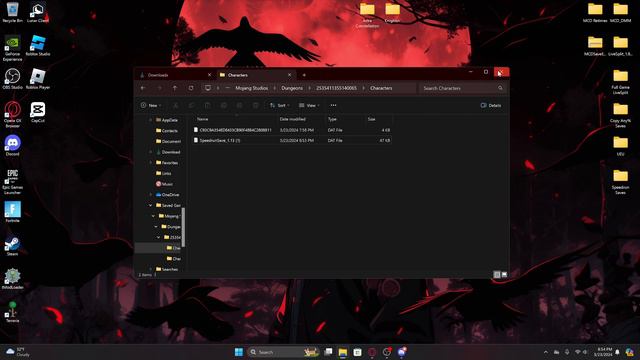Expand the OneDrive tree node

click(150, 195)
